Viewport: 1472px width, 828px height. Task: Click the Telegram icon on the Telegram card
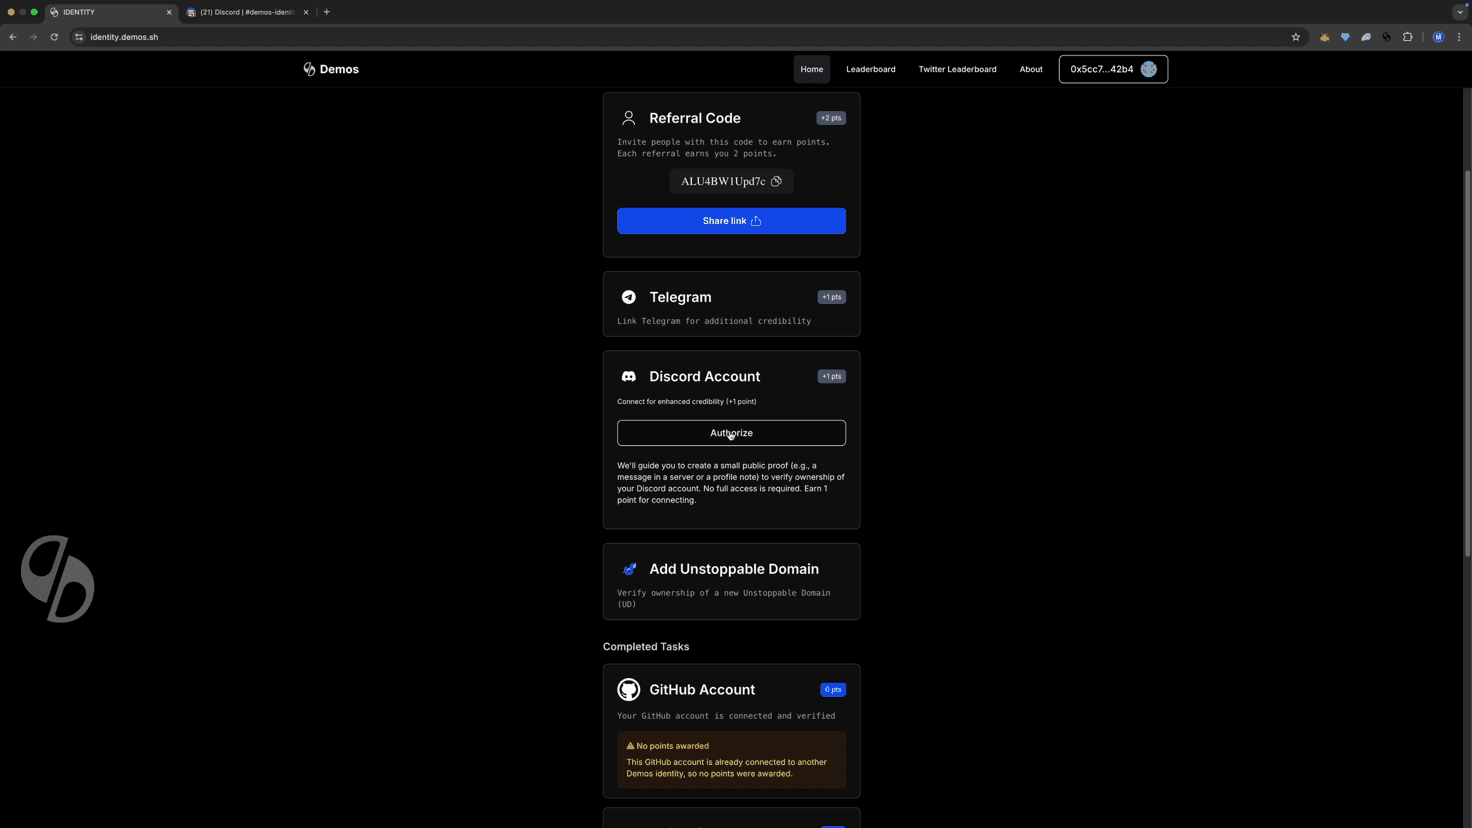(x=629, y=297)
